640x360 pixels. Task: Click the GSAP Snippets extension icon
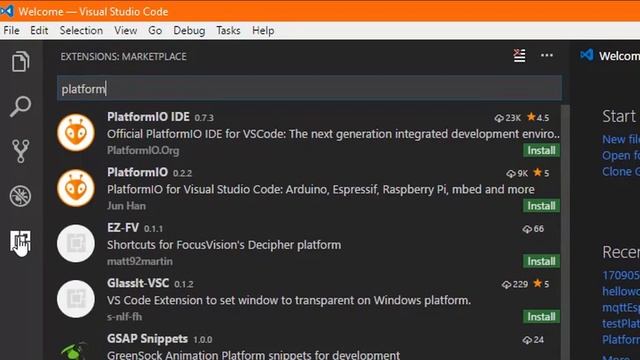[75, 350]
